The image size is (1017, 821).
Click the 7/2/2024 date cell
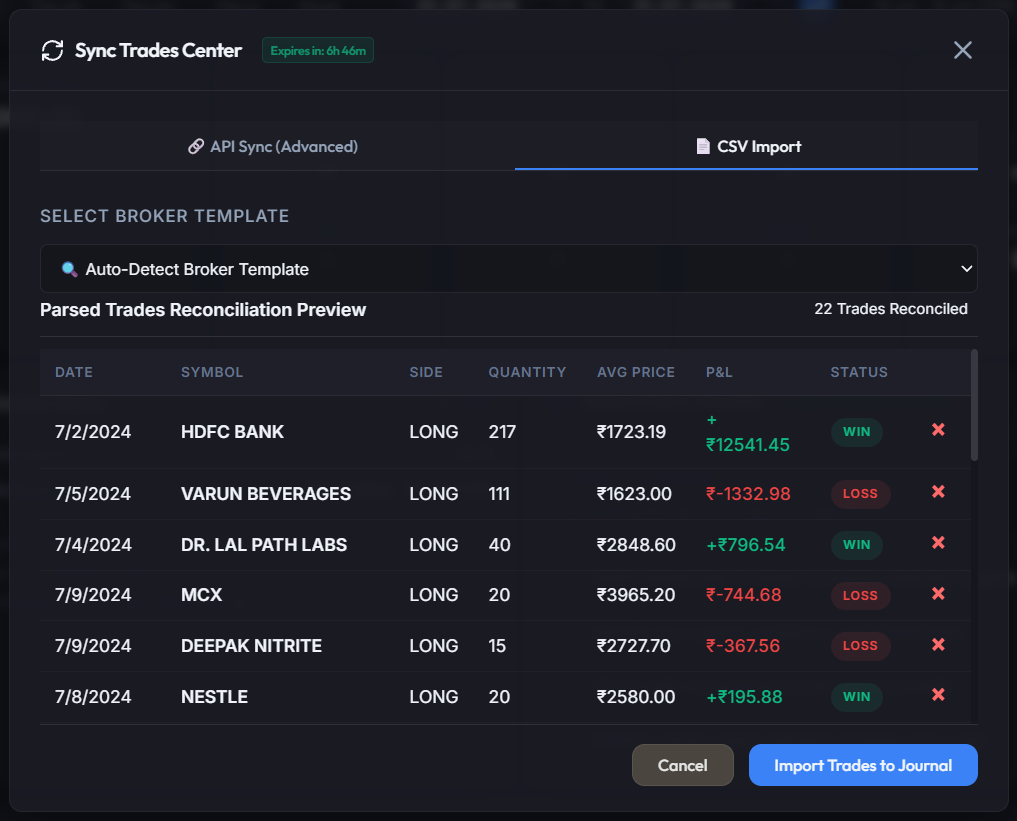coord(93,432)
